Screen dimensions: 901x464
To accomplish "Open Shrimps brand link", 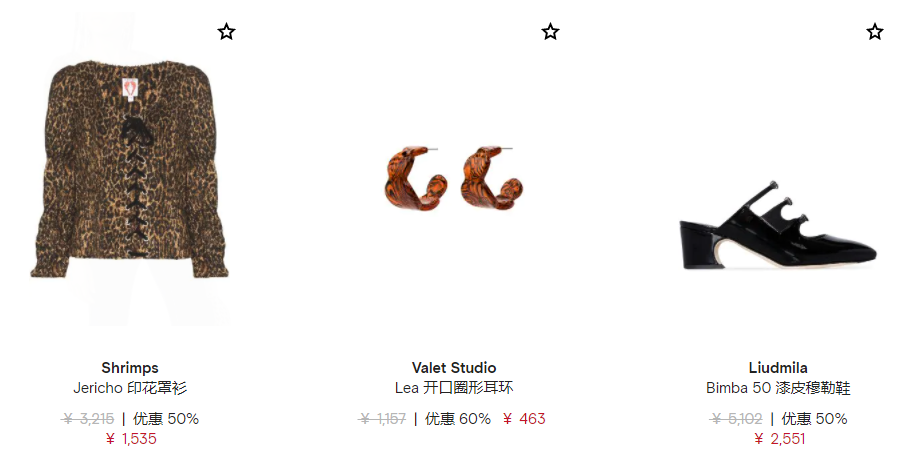I will tap(130, 368).
